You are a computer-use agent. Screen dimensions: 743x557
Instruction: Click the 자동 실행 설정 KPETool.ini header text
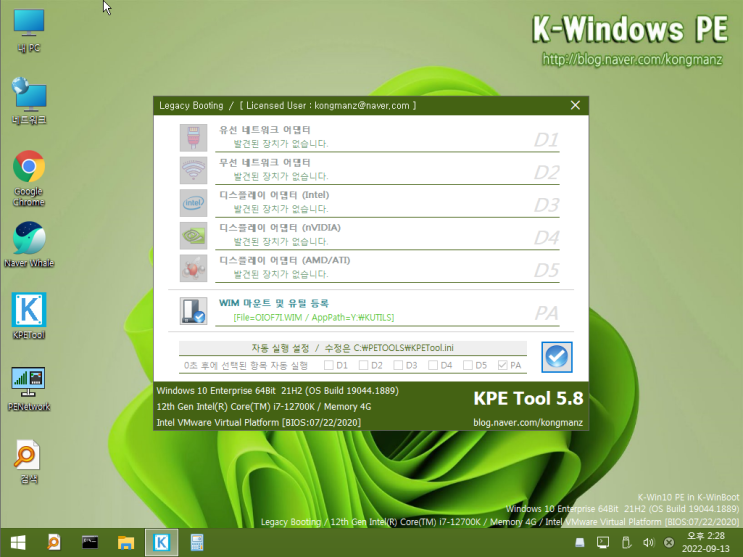(x=353, y=348)
